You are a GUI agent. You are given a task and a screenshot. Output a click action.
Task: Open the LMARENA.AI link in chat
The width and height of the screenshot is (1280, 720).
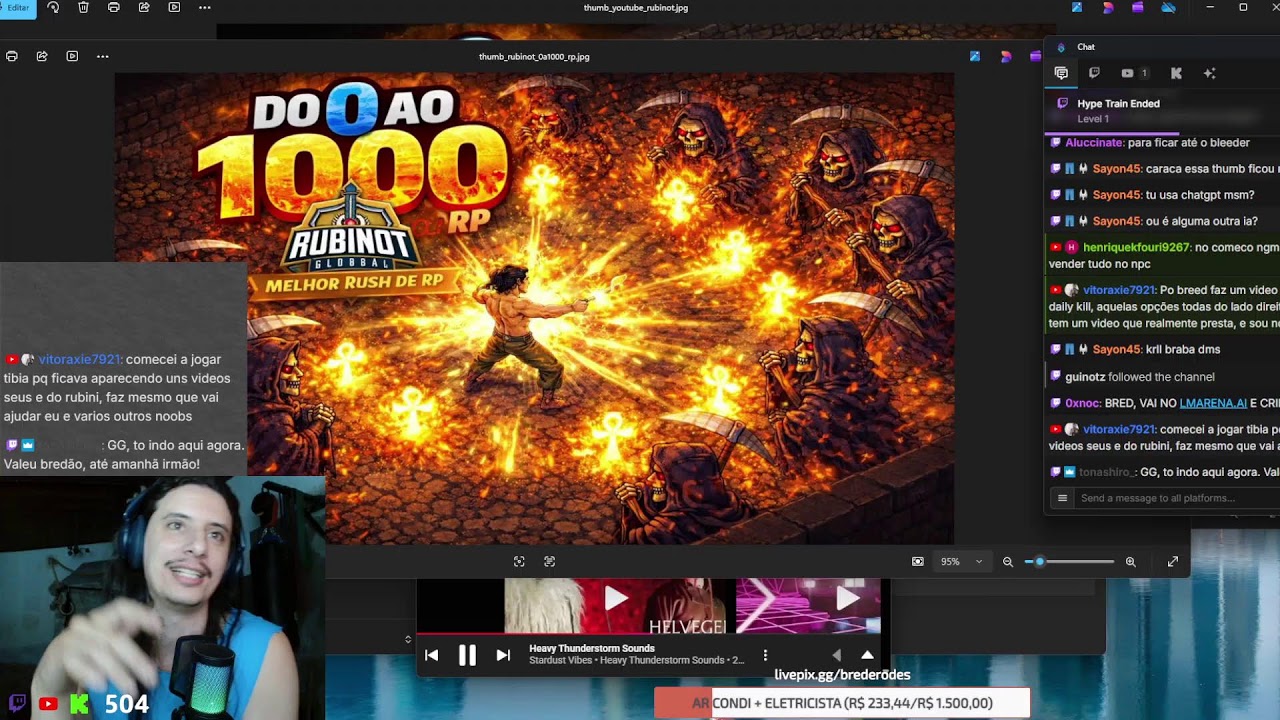(1213, 403)
